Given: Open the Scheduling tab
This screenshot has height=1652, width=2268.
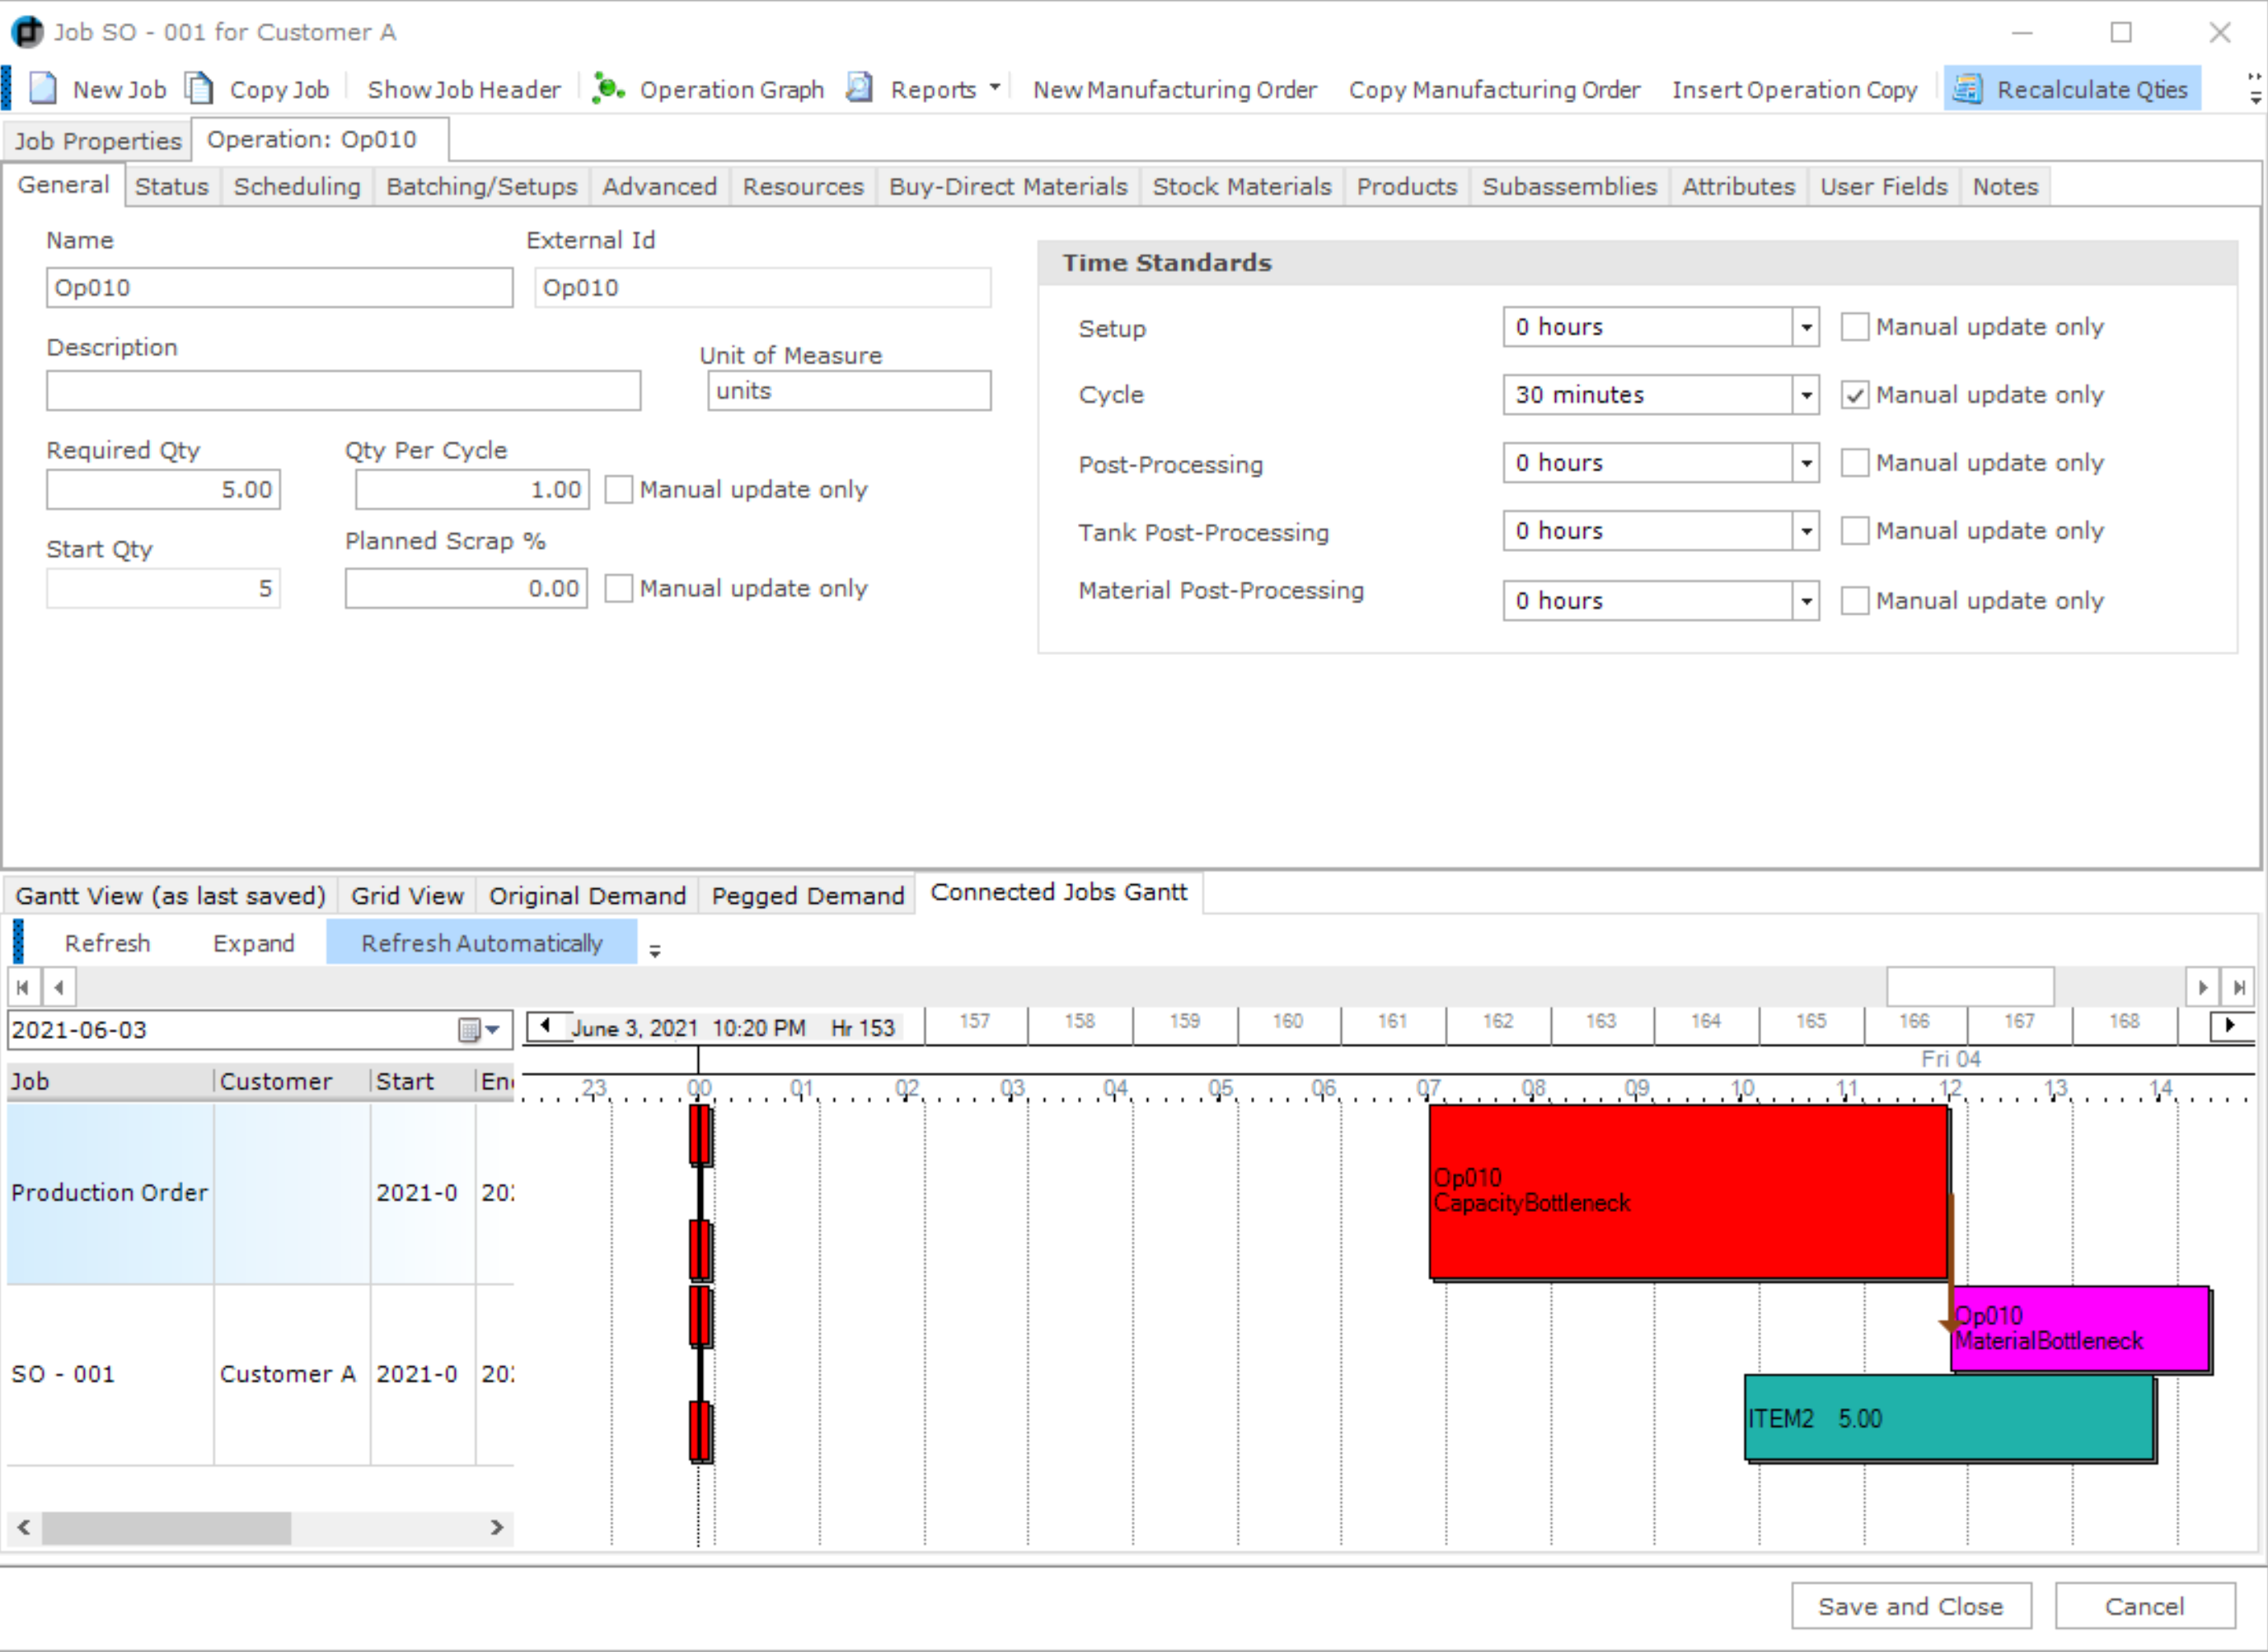Looking at the screenshot, I should pyautogui.click(x=297, y=187).
